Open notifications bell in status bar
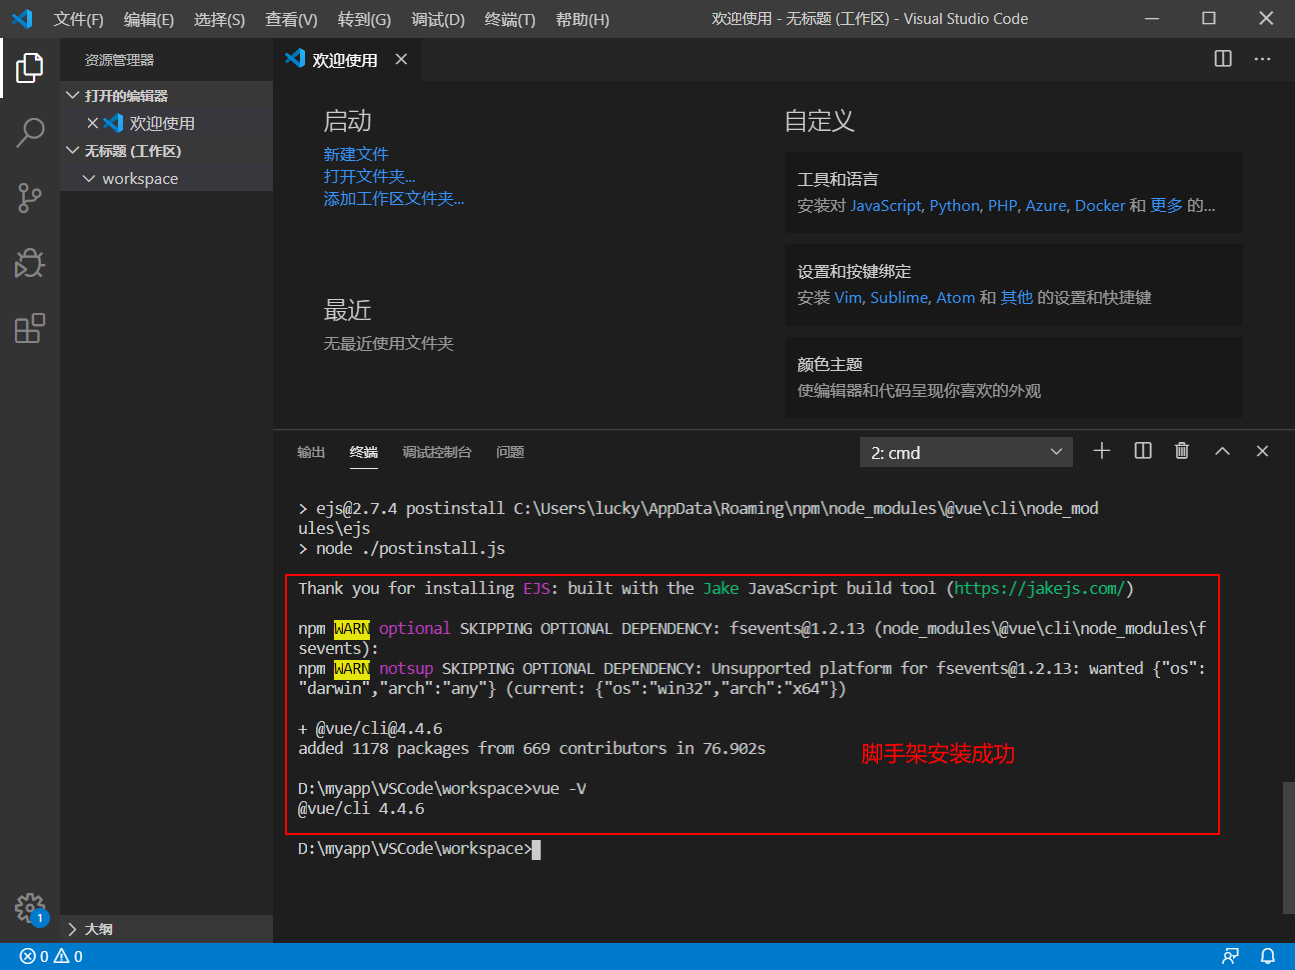1295x970 pixels. 1267,957
